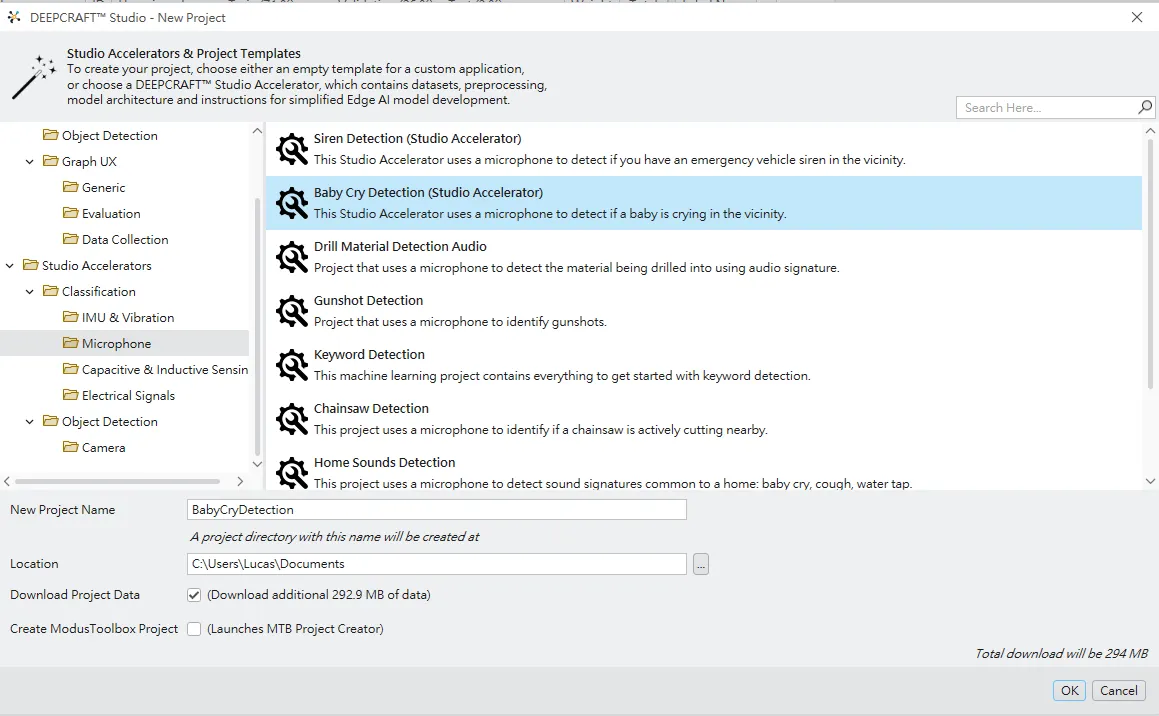
Task: Collapse the Studio Accelerators tree node
Action: click(x=10, y=266)
